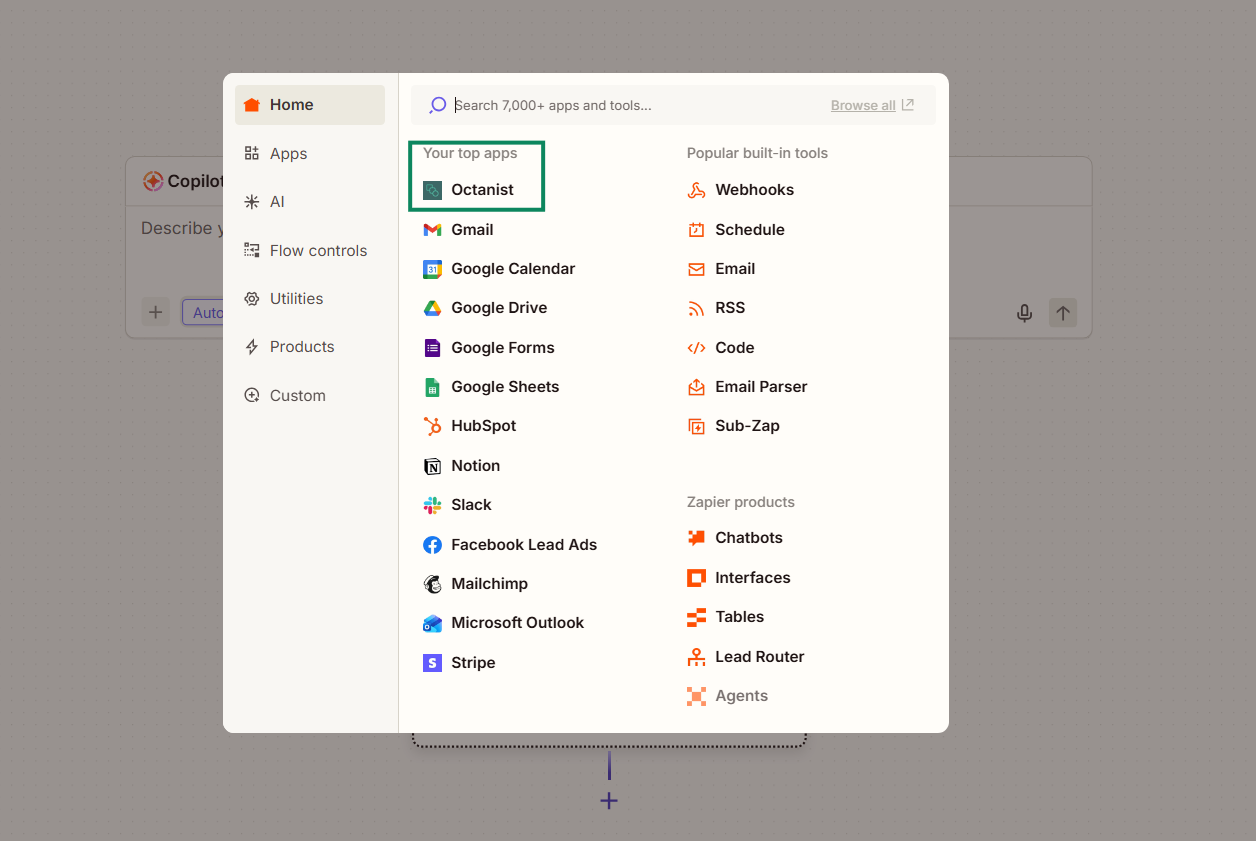Open the RSS built-in tool
This screenshot has height=841, width=1256.
point(729,308)
